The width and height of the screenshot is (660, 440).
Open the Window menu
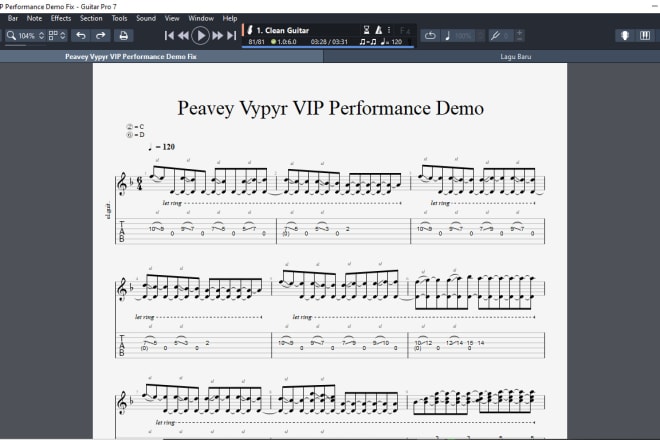(x=201, y=18)
